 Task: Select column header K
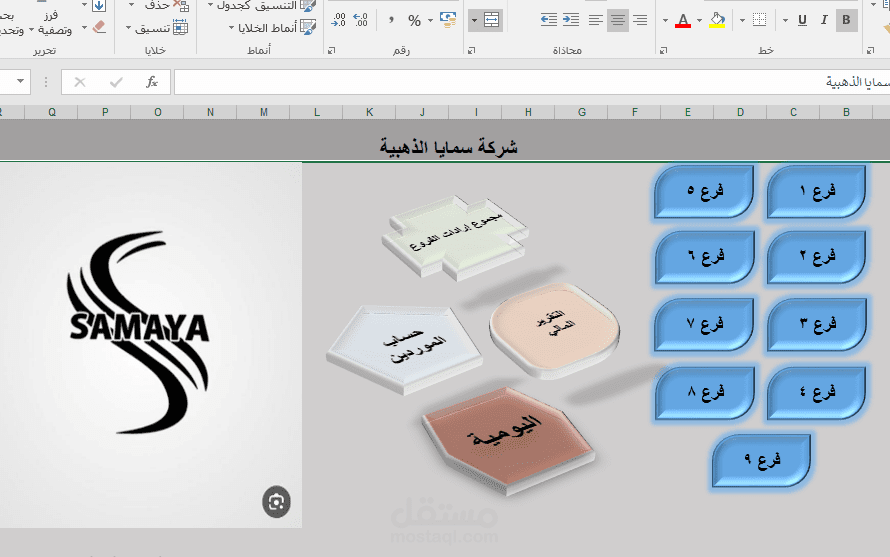coord(370,112)
